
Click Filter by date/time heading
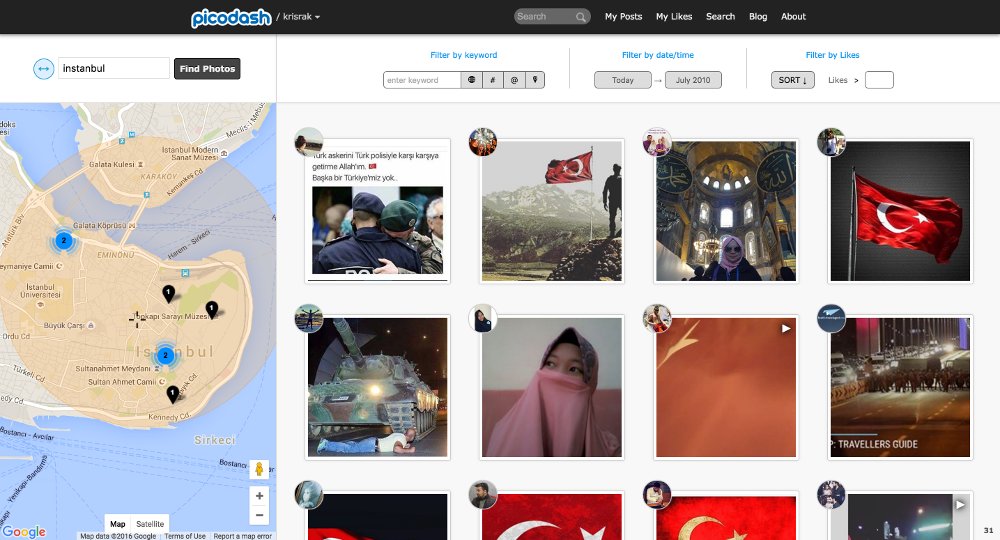click(x=658, y=55)
